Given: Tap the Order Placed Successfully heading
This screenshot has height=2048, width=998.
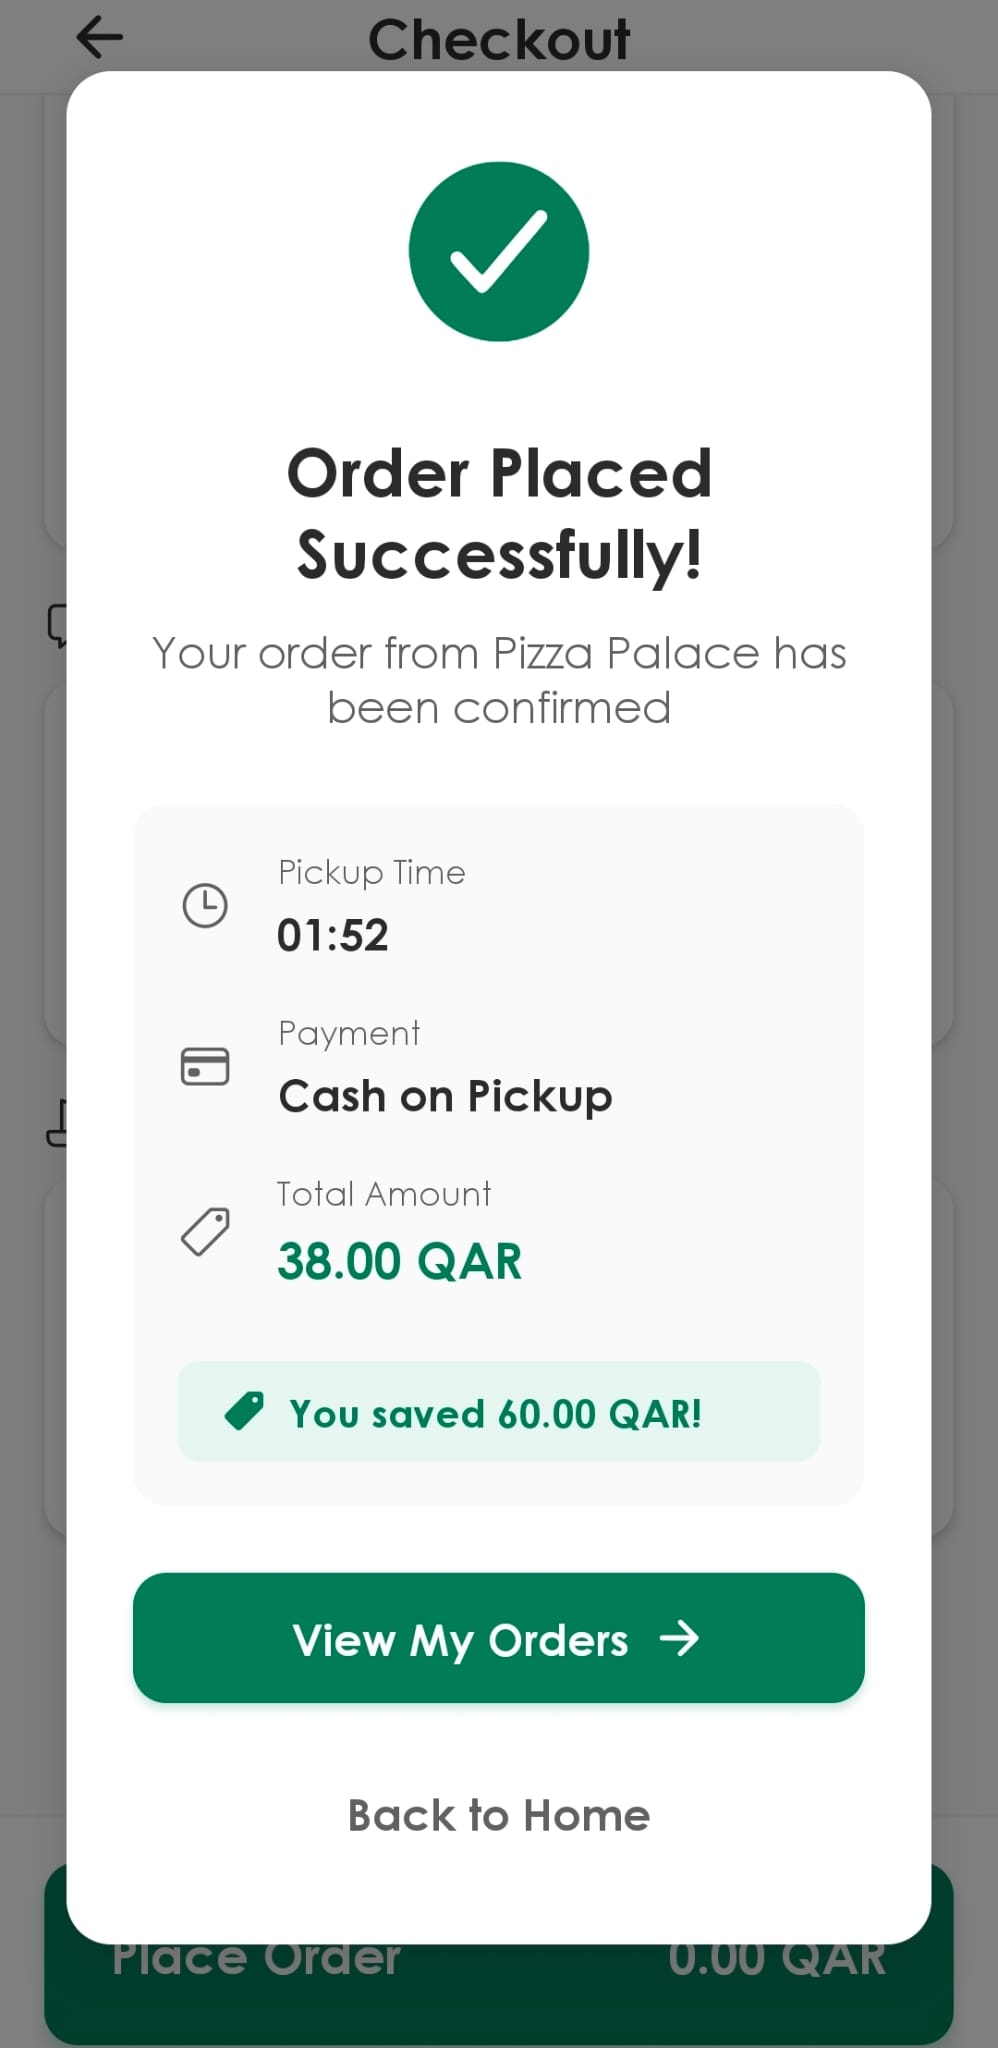Looking at the screenshot, I should [x=498, y=513].
